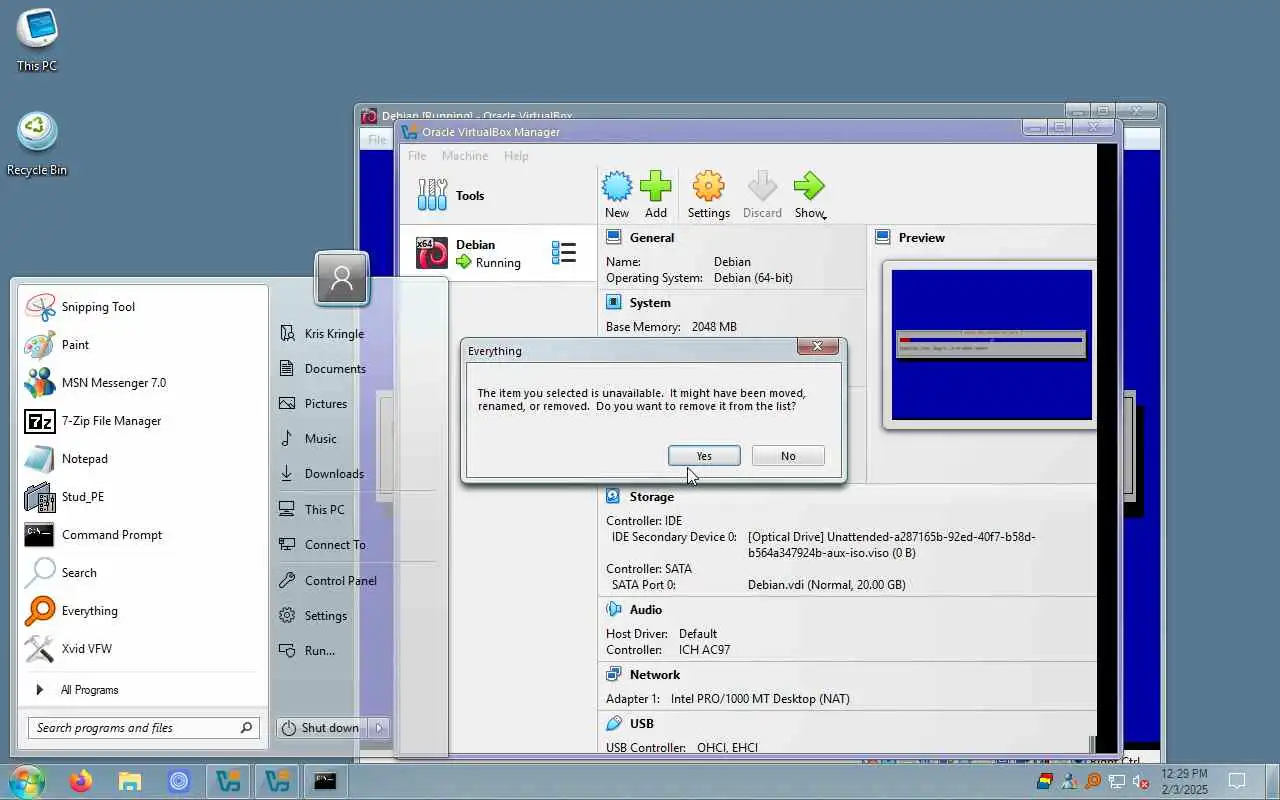Select Tools in VirtualBox Manager sidebar
1280x800 pixels.
498,195
